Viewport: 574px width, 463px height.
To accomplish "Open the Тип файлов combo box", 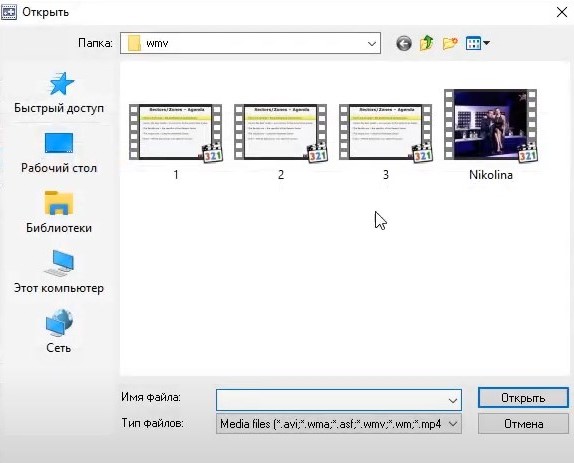I will point(339,424).
